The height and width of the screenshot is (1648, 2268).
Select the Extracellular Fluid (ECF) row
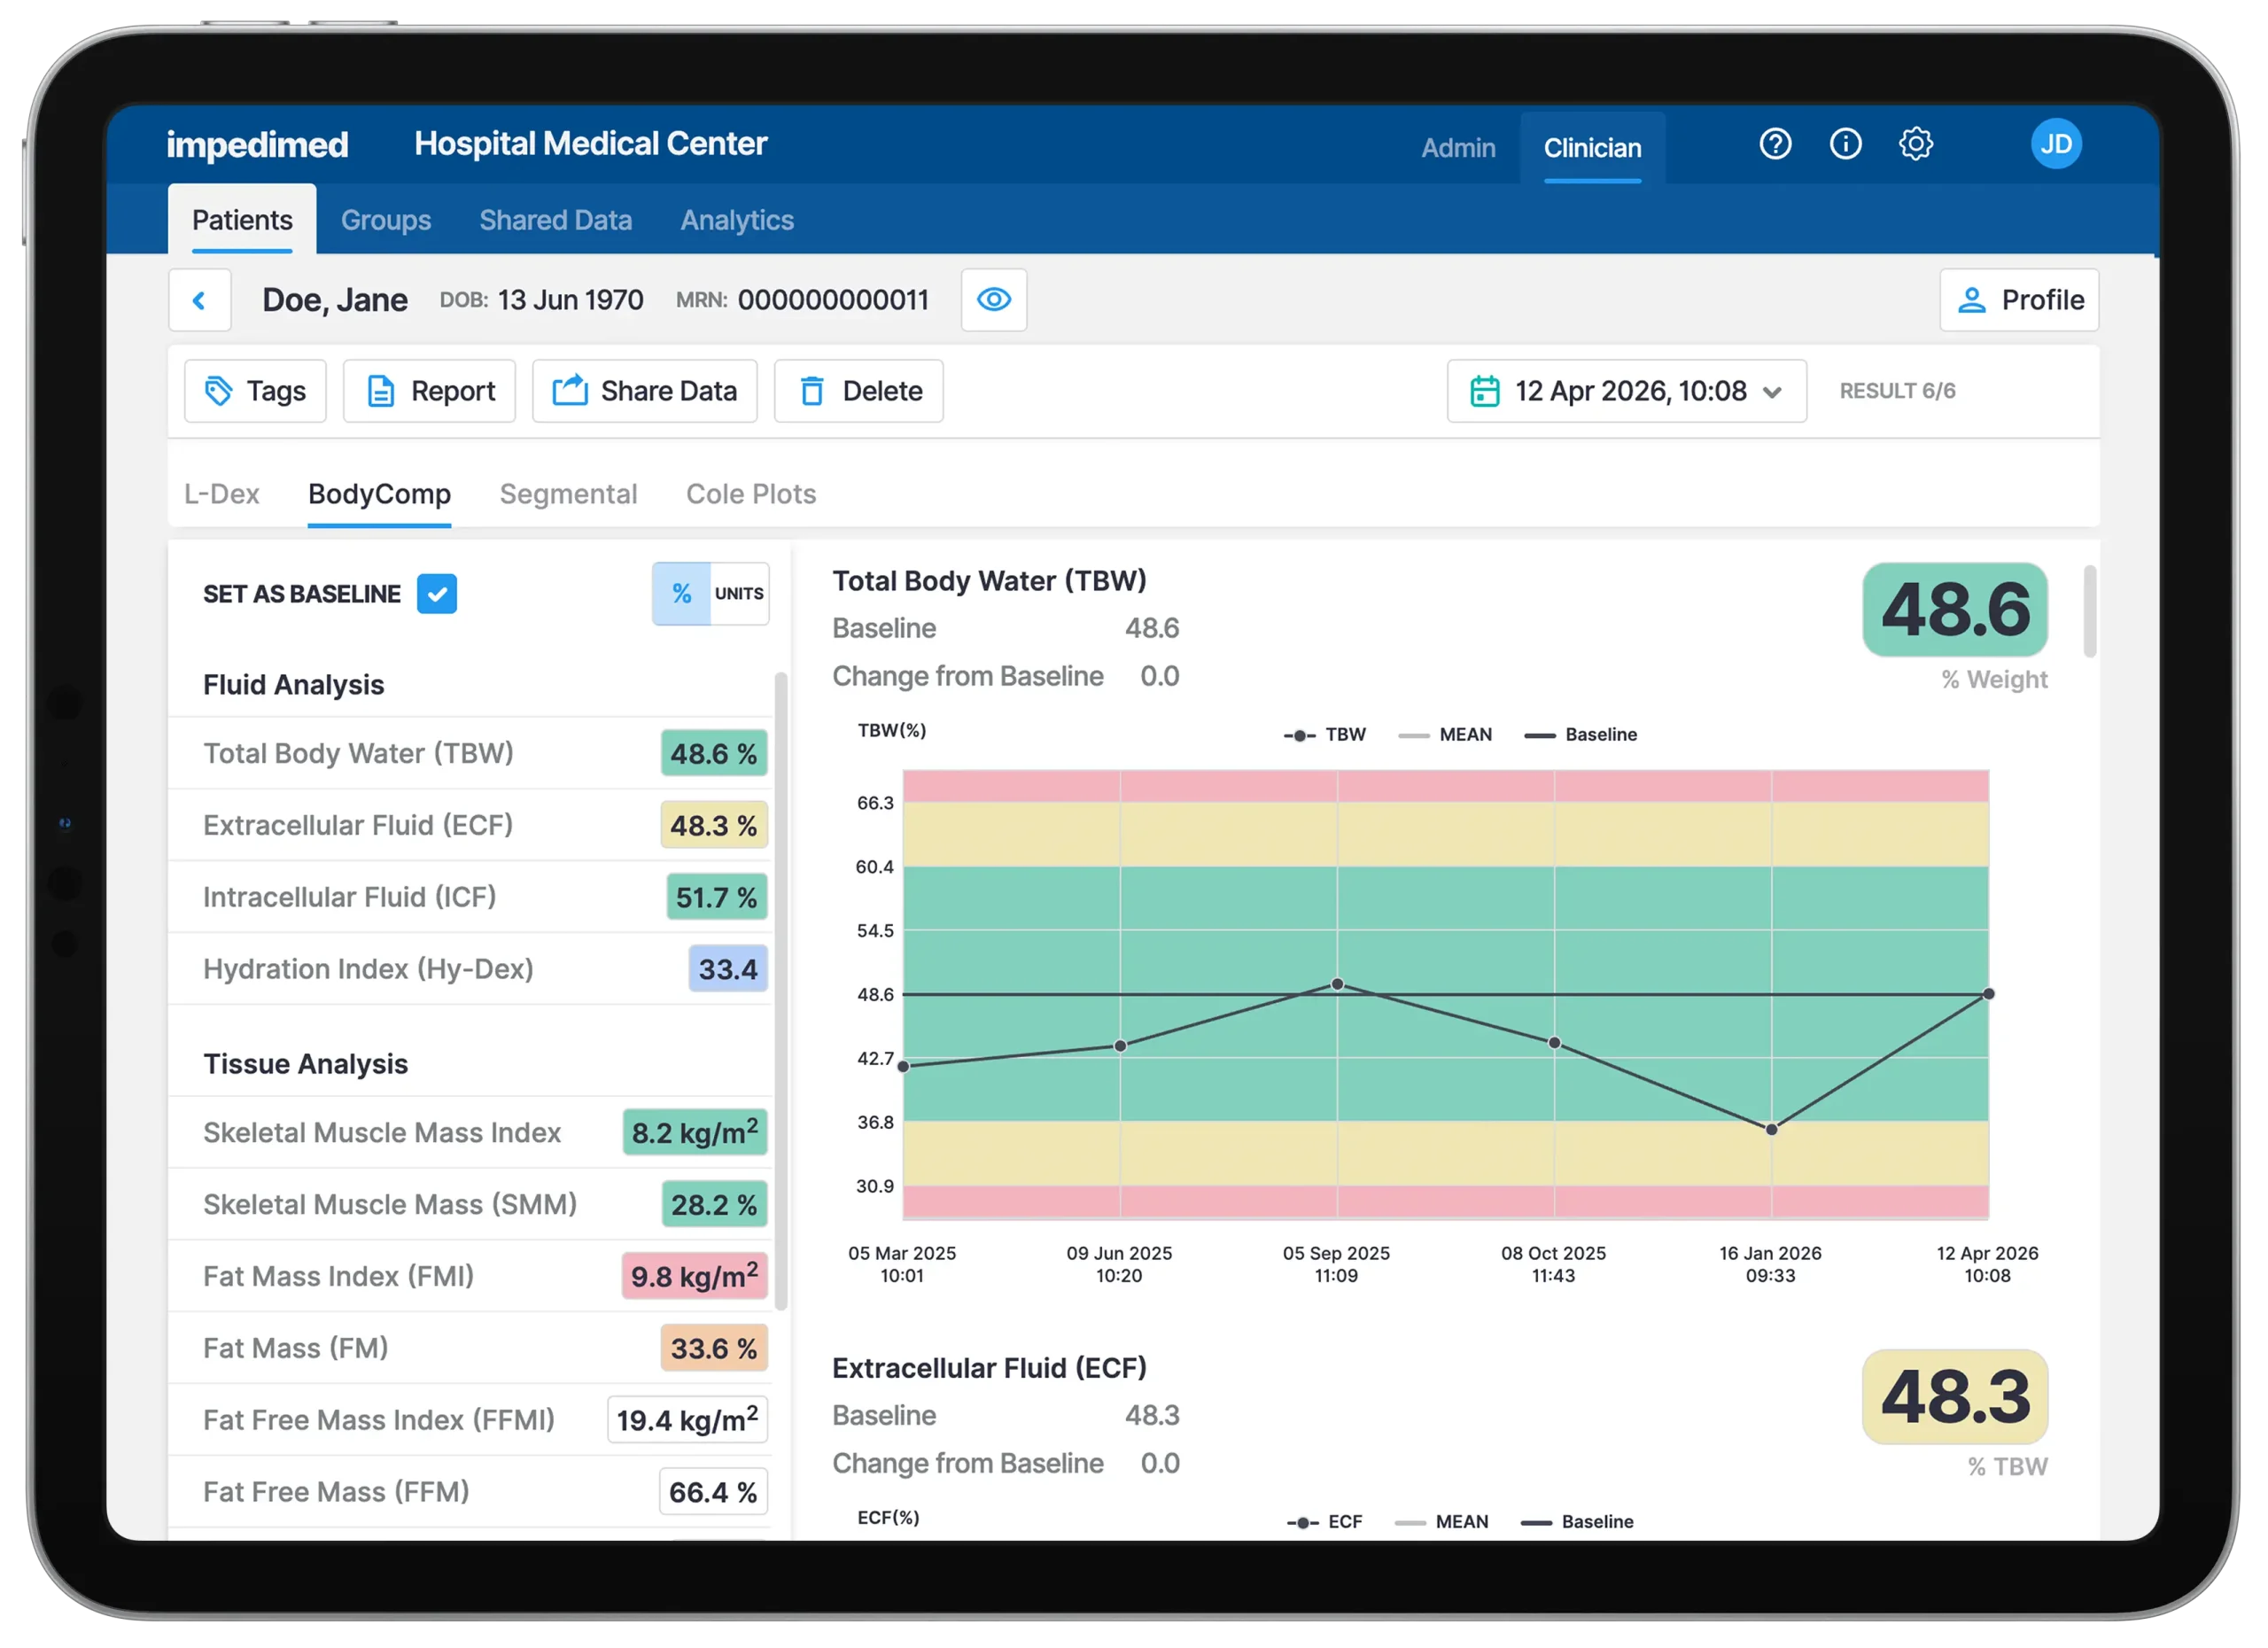(471, 825)
